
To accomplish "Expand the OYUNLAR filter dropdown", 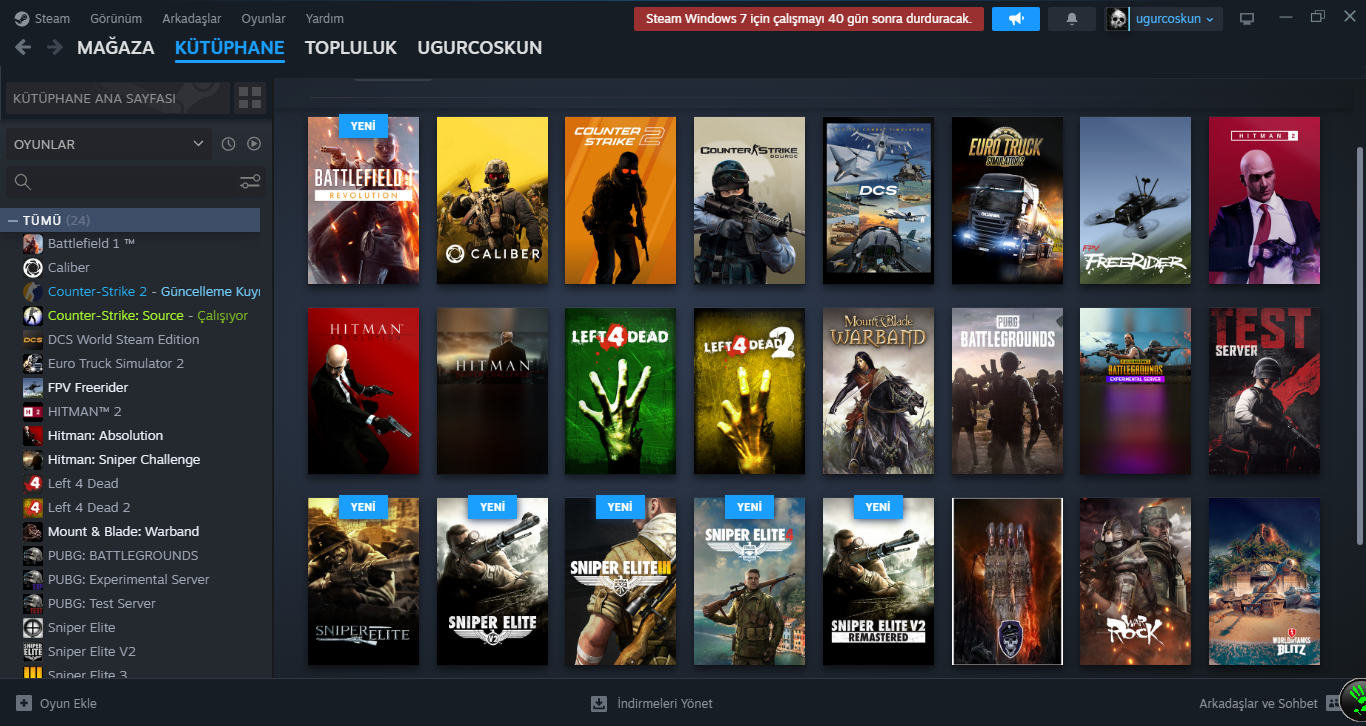I will point(108,144).
